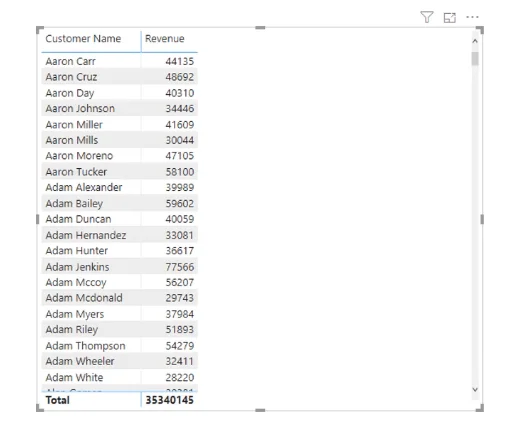Click the top-center visual resize handle
This screenshot has width=529, height=447.
pos(260,28)
